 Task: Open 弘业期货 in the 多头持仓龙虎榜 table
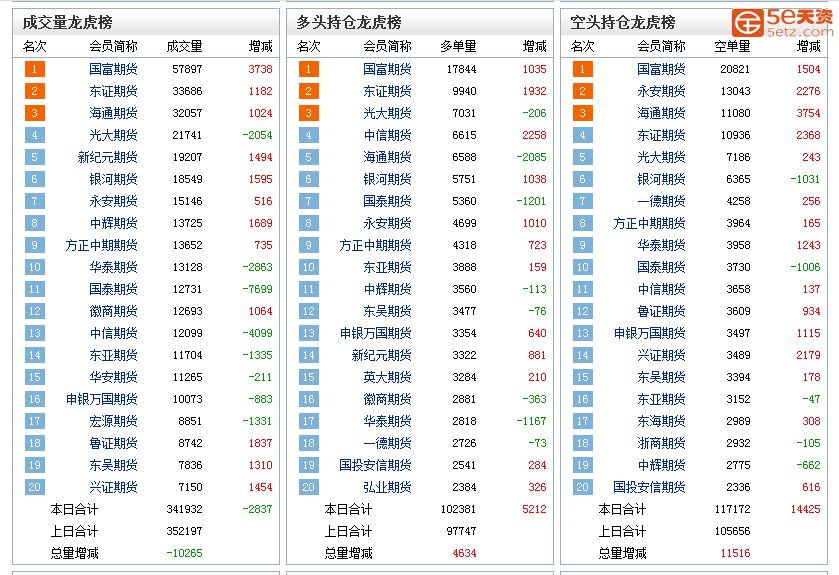(x=387, y=487)
